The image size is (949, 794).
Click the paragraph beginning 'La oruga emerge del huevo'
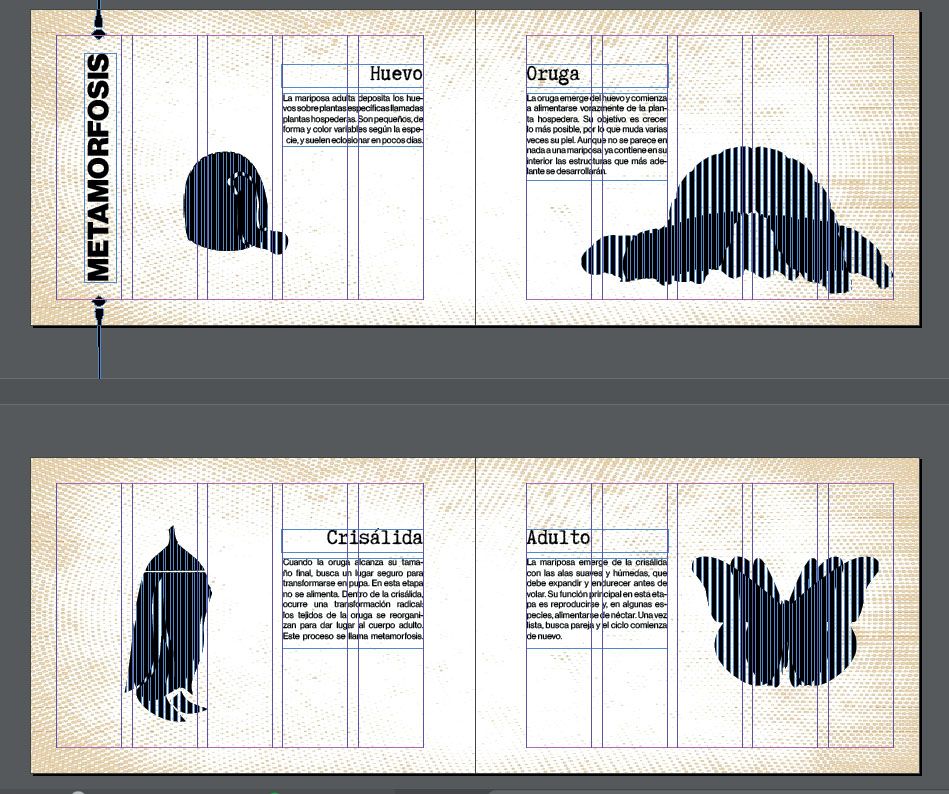597,134
